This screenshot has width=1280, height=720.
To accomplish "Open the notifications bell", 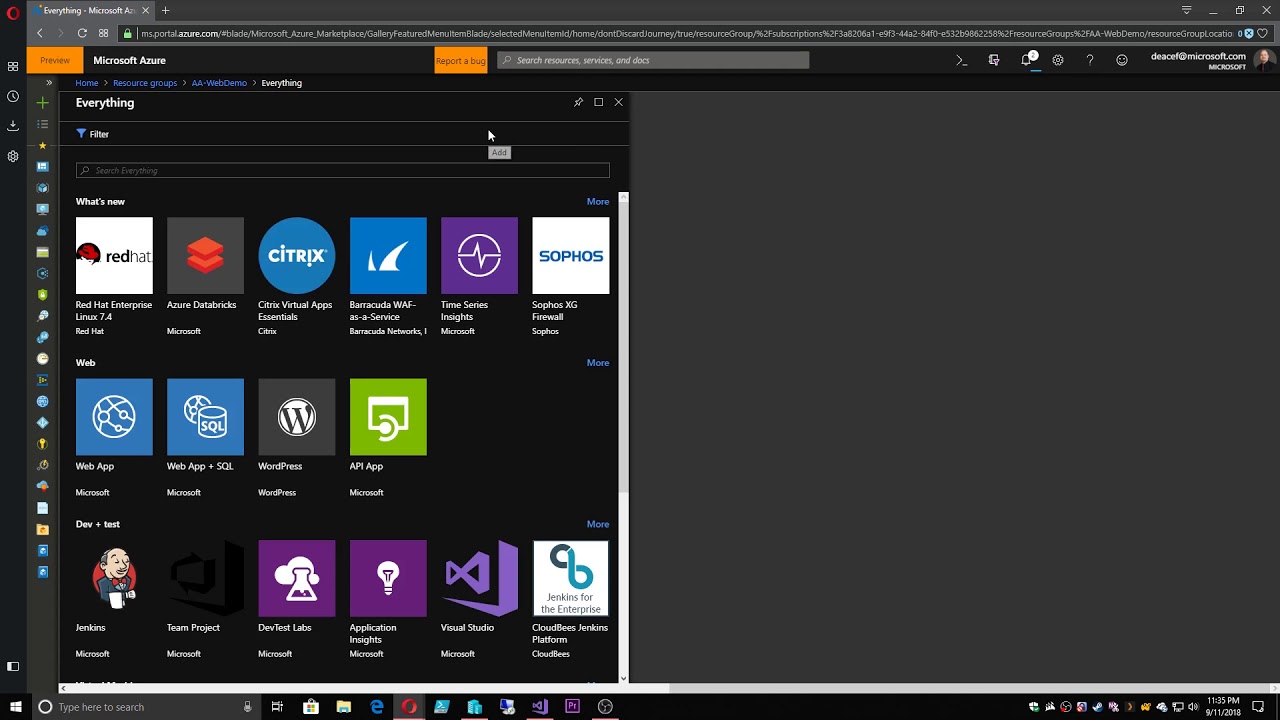I will click(1026, 60).
